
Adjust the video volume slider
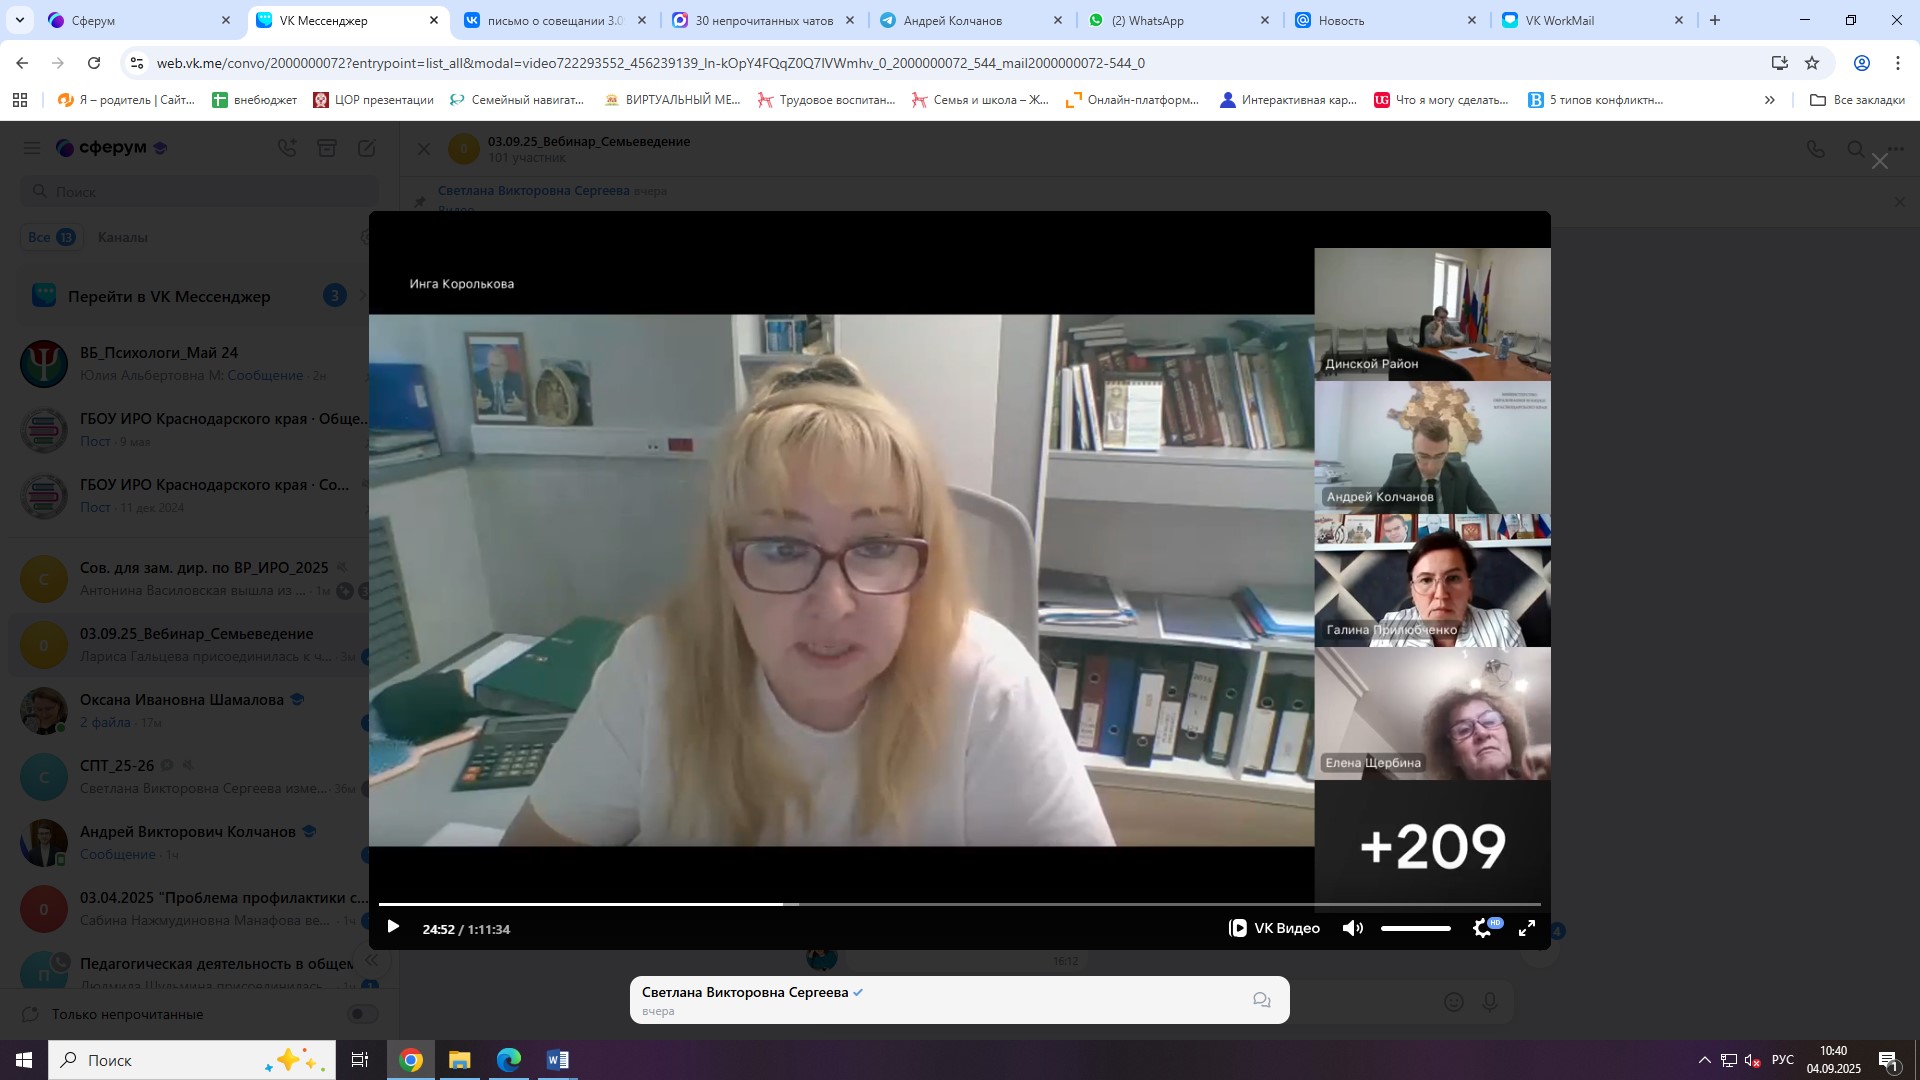coord(1415,928)
